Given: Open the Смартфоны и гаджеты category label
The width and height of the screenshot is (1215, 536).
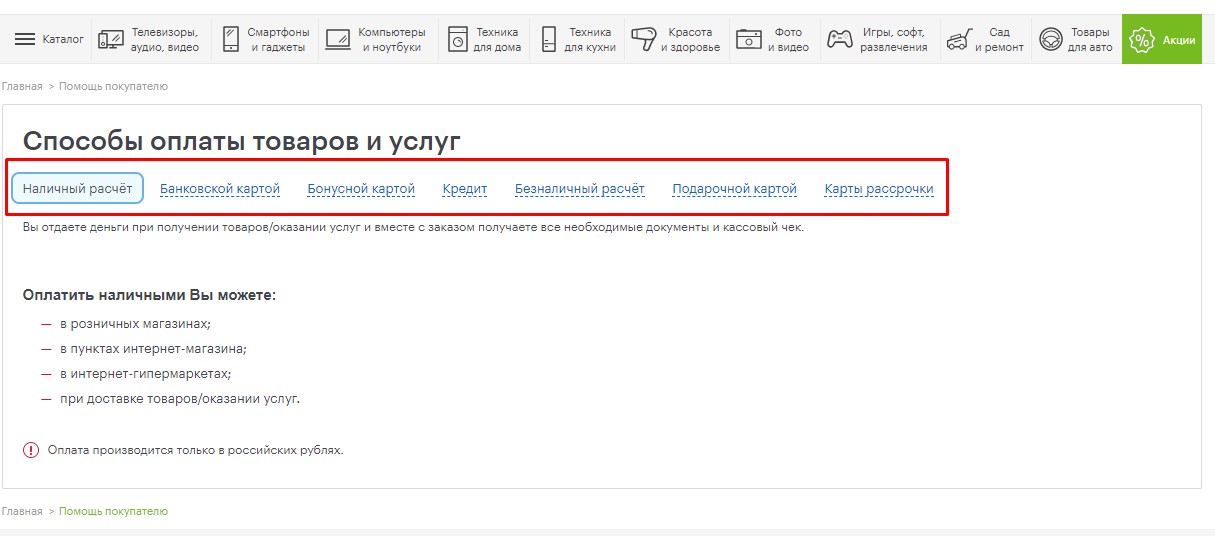Looking at the screenshot, I should click(x=278, y=40).
